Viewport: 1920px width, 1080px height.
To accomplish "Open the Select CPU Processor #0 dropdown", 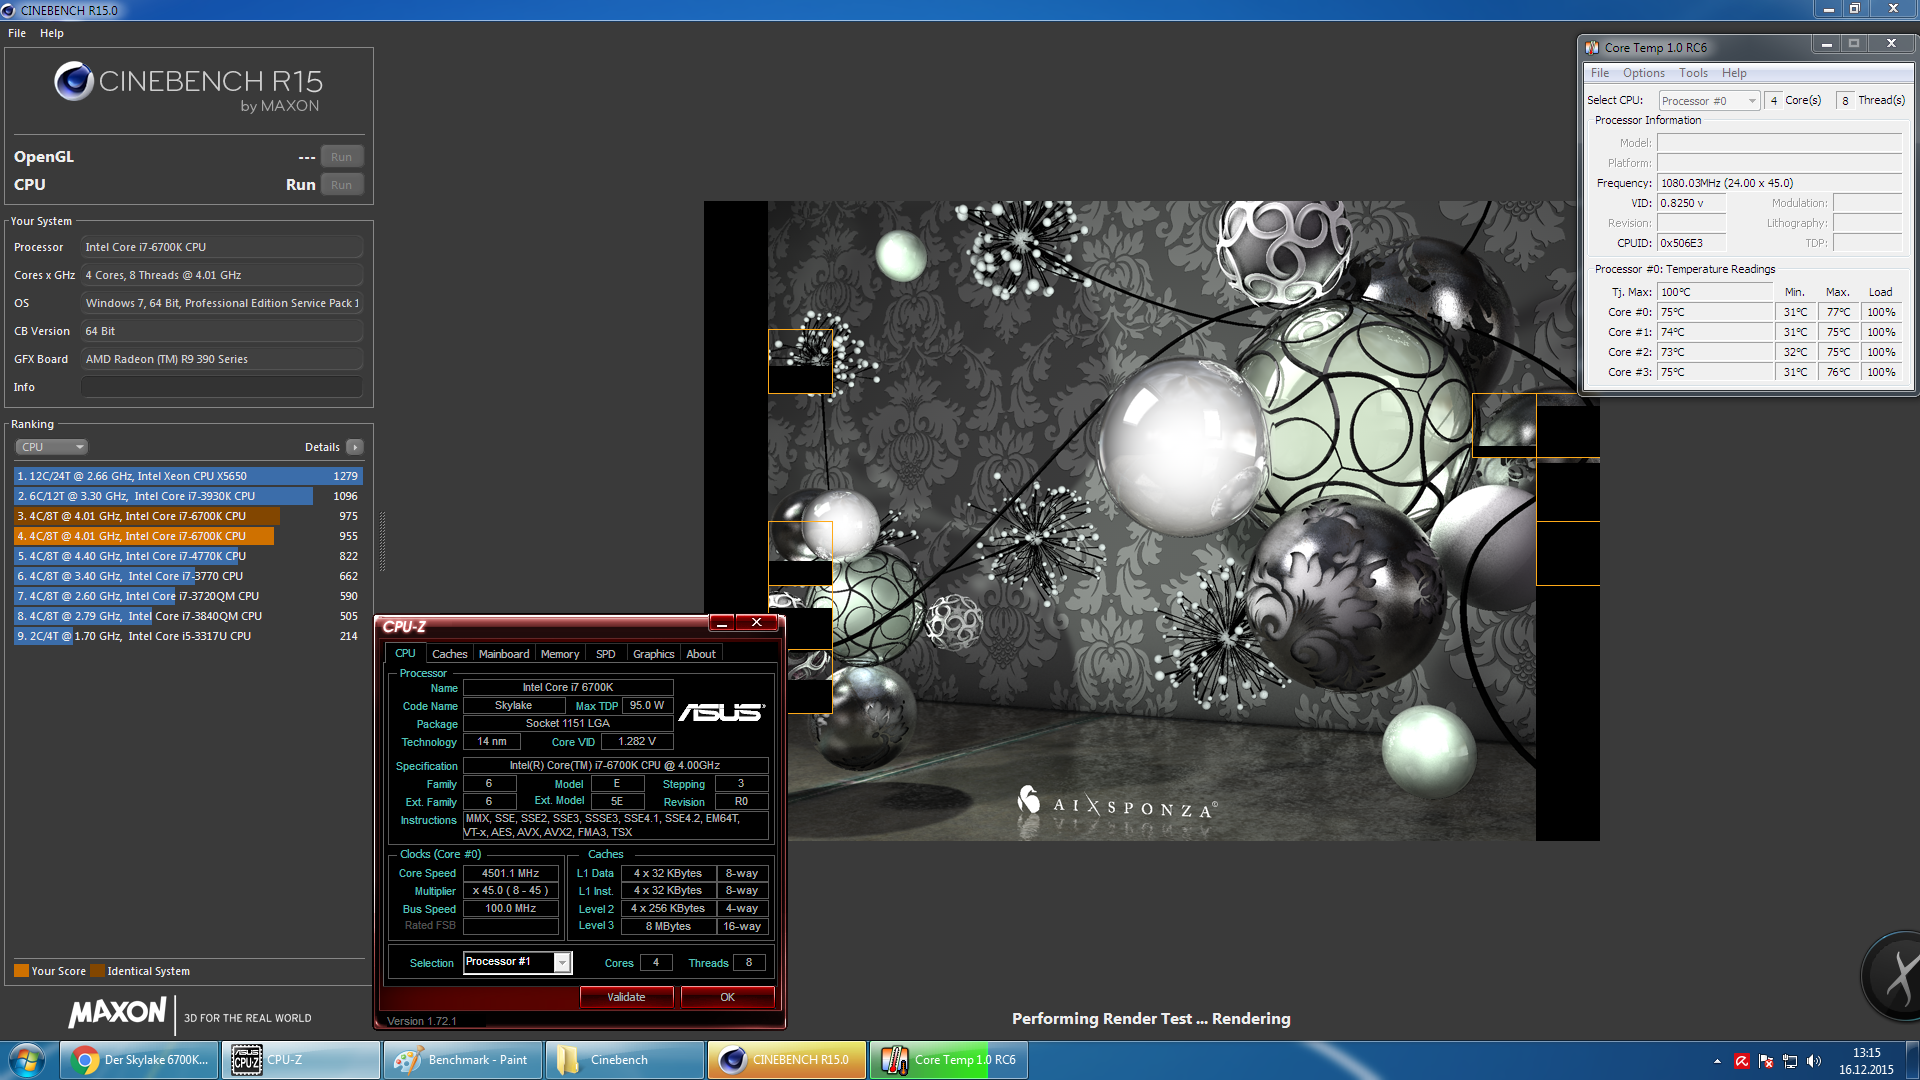I will [1709, 101].
